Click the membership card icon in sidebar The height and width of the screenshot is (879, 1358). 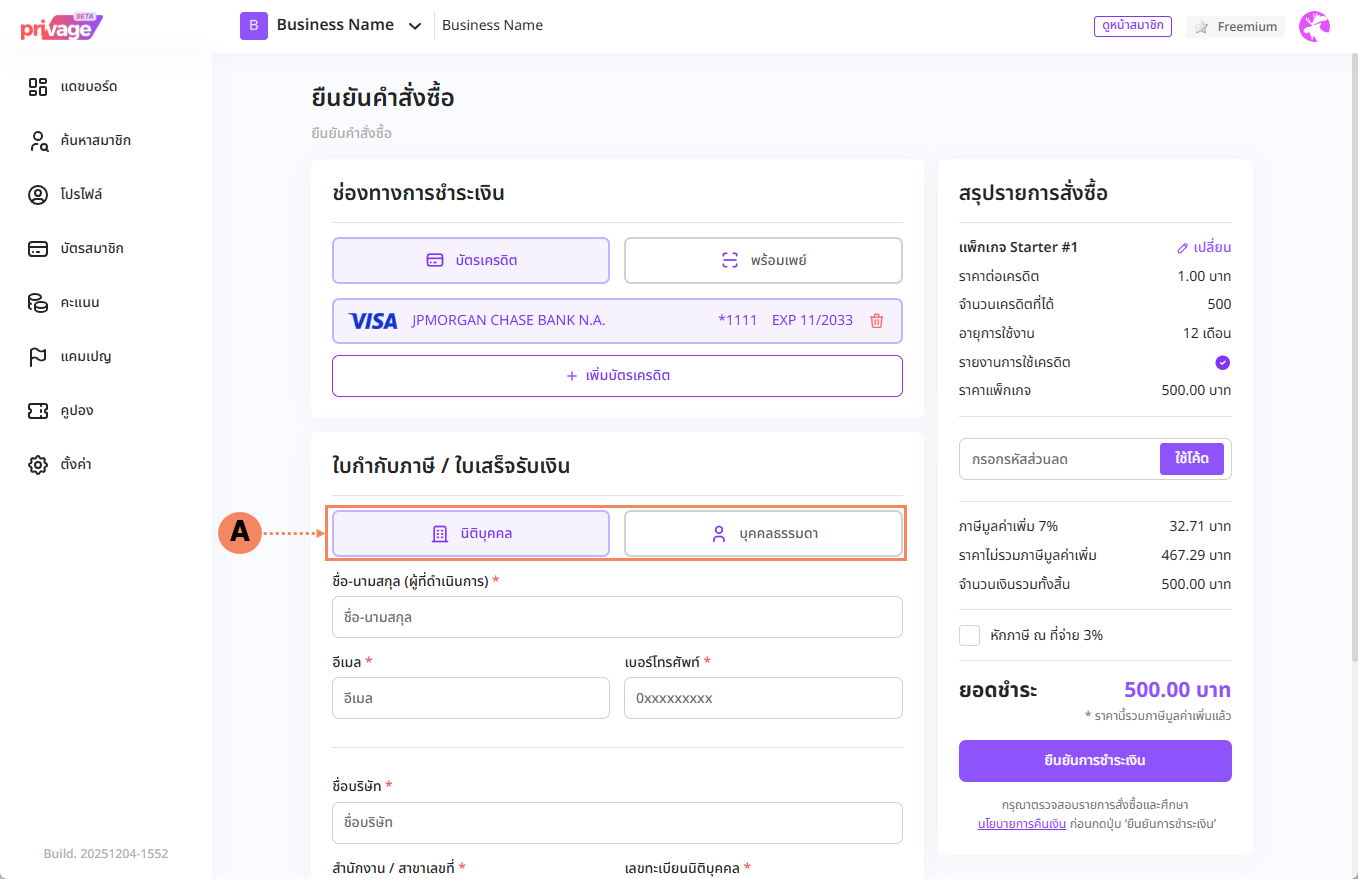pyautogui.click(x=38, y=249)
